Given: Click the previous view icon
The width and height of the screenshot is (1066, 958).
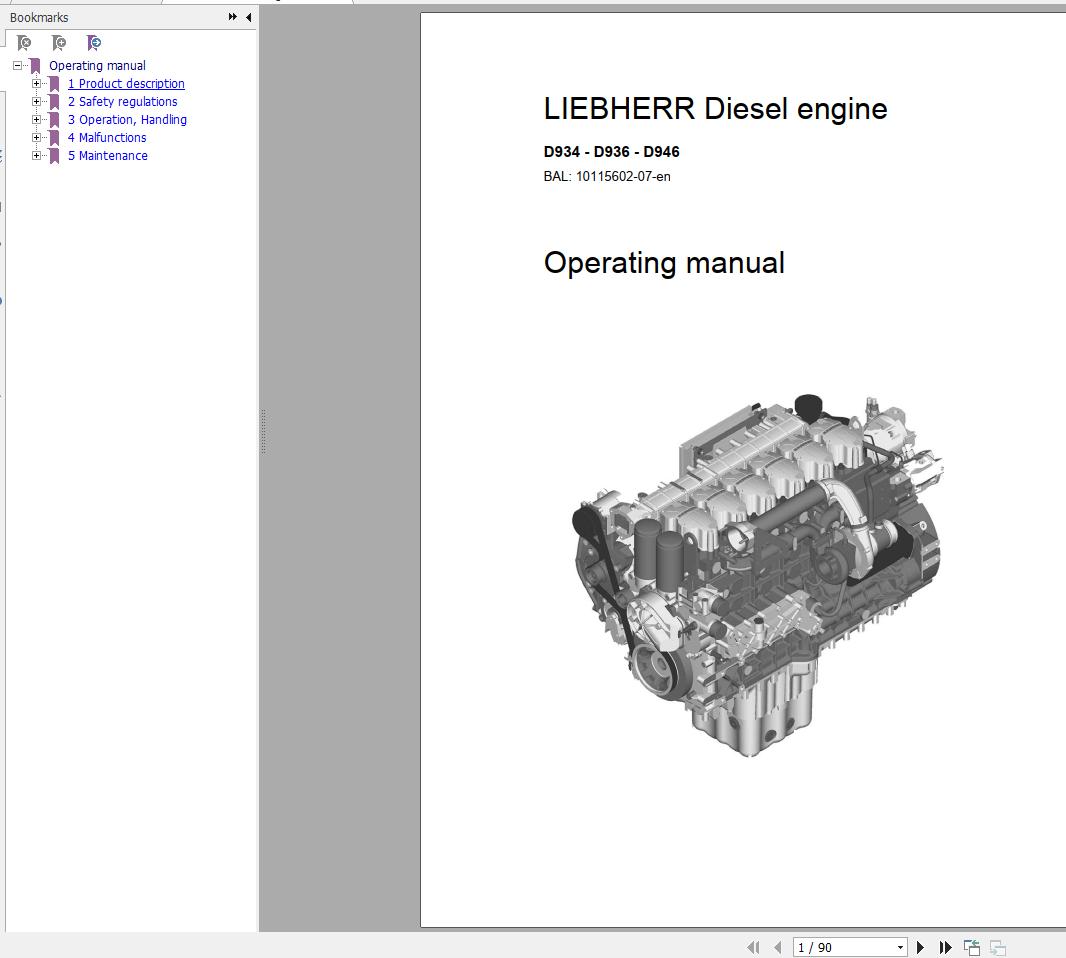Looking at the screenshot, I should click(972, 947).
